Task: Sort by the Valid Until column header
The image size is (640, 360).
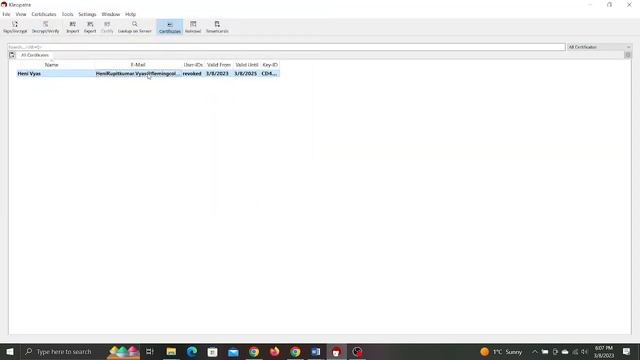Action: tap(247, 65)
